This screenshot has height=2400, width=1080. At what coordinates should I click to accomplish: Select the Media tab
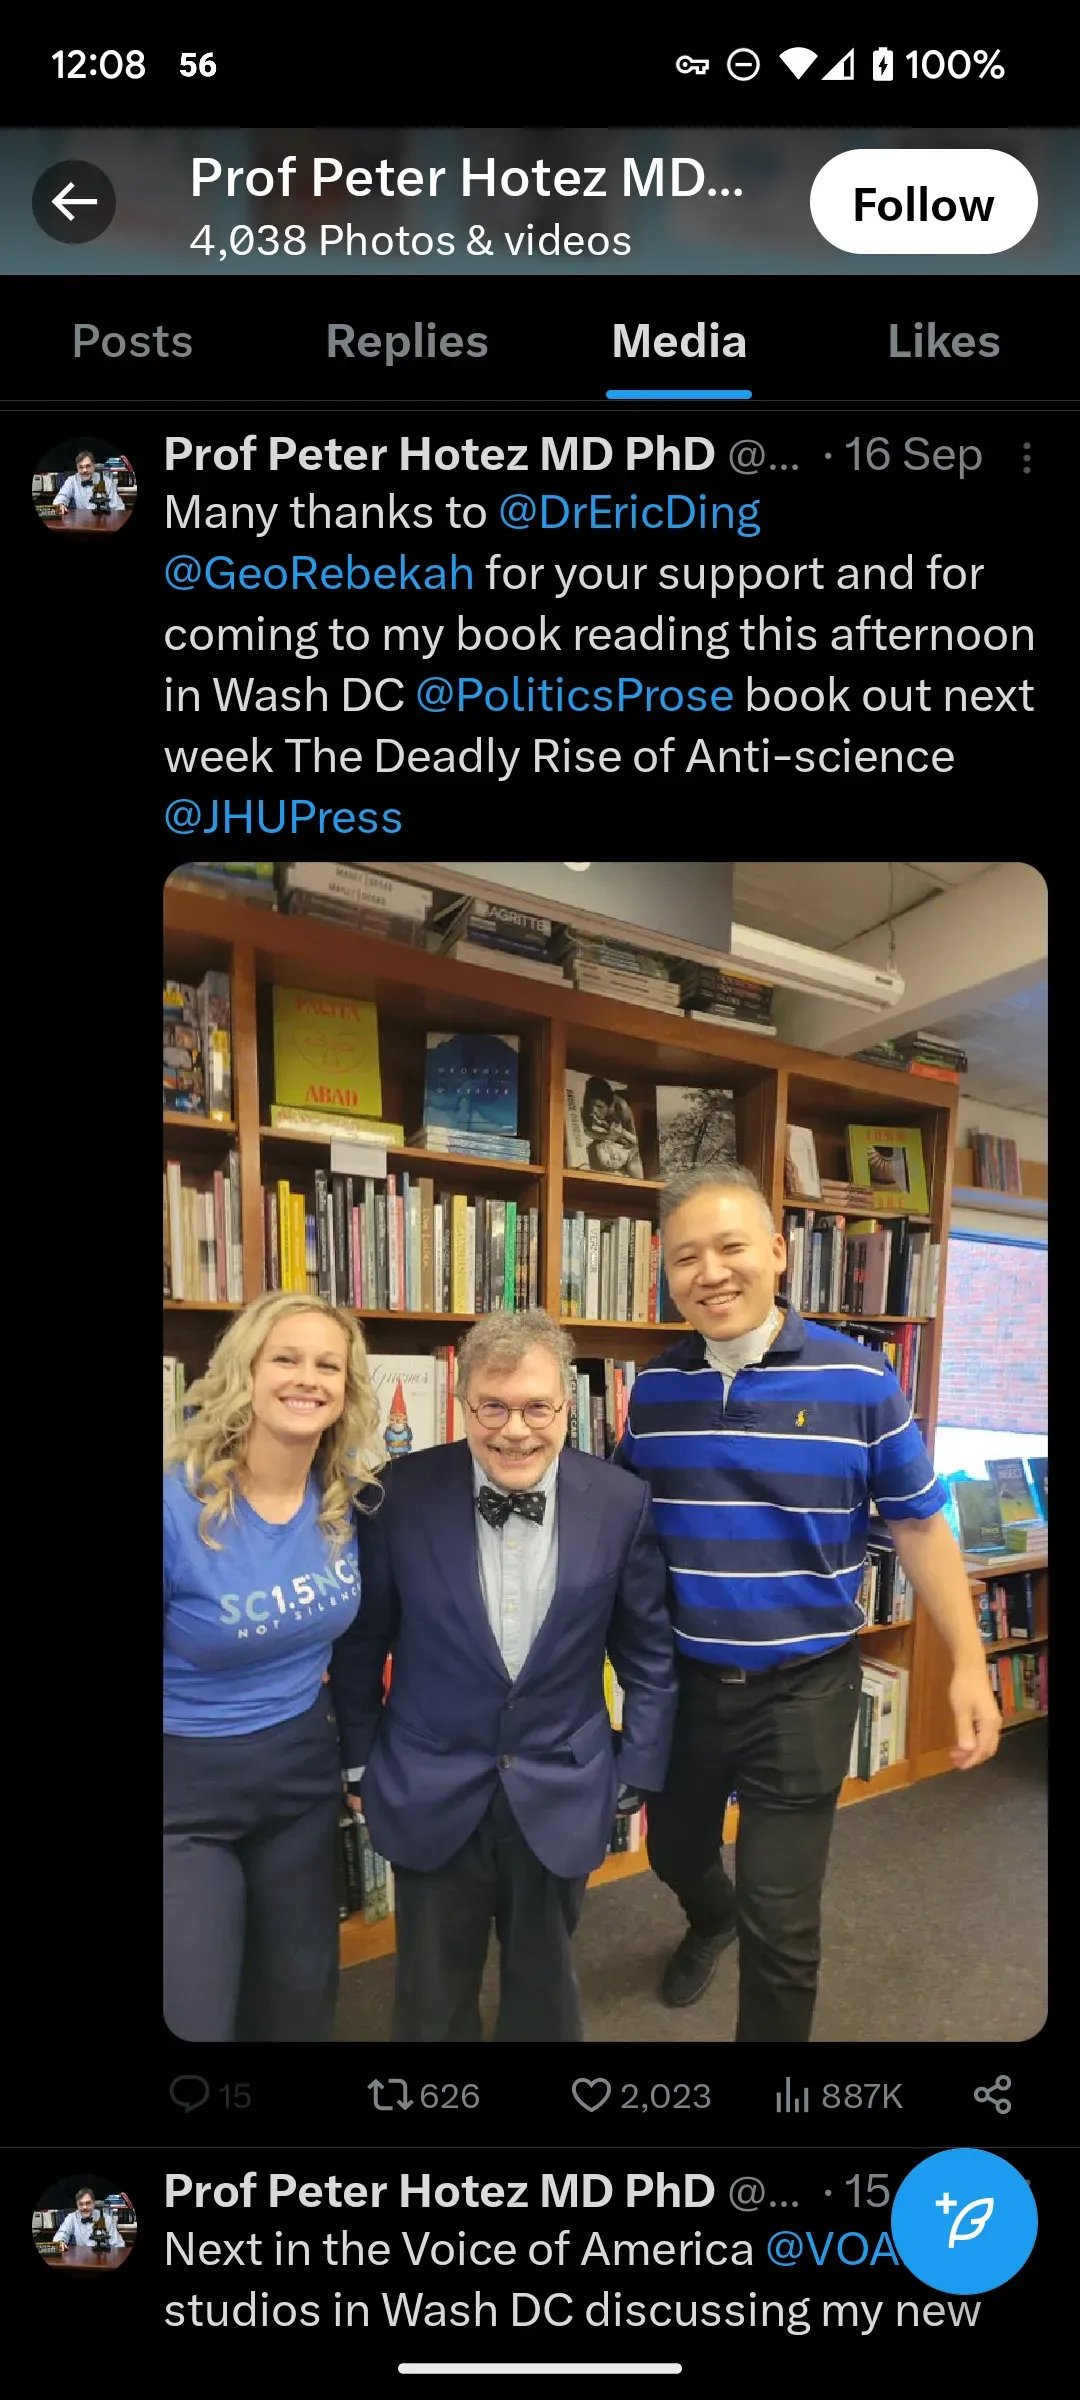tap(679, 341)
